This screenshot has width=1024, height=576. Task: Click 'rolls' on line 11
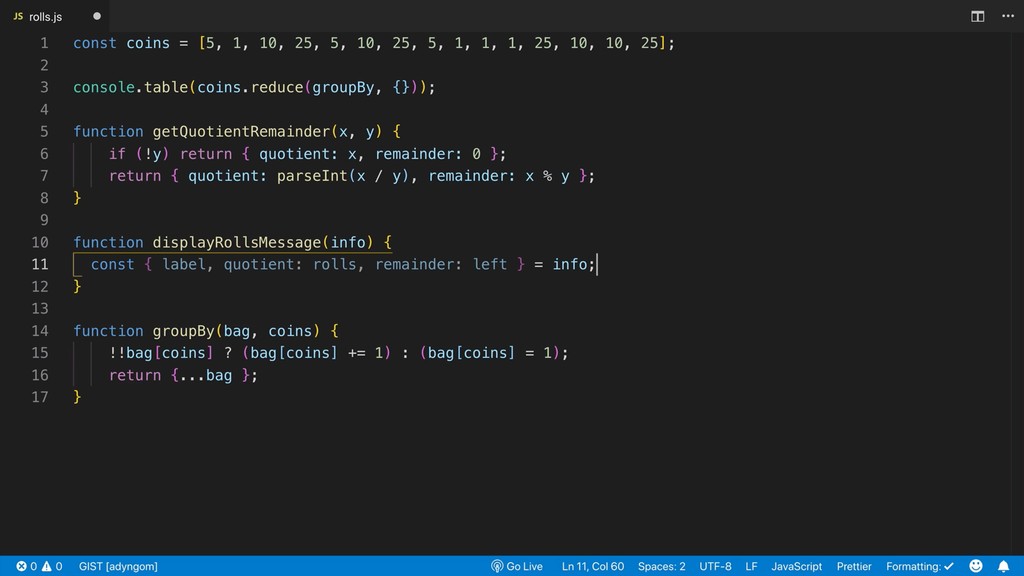335,264
